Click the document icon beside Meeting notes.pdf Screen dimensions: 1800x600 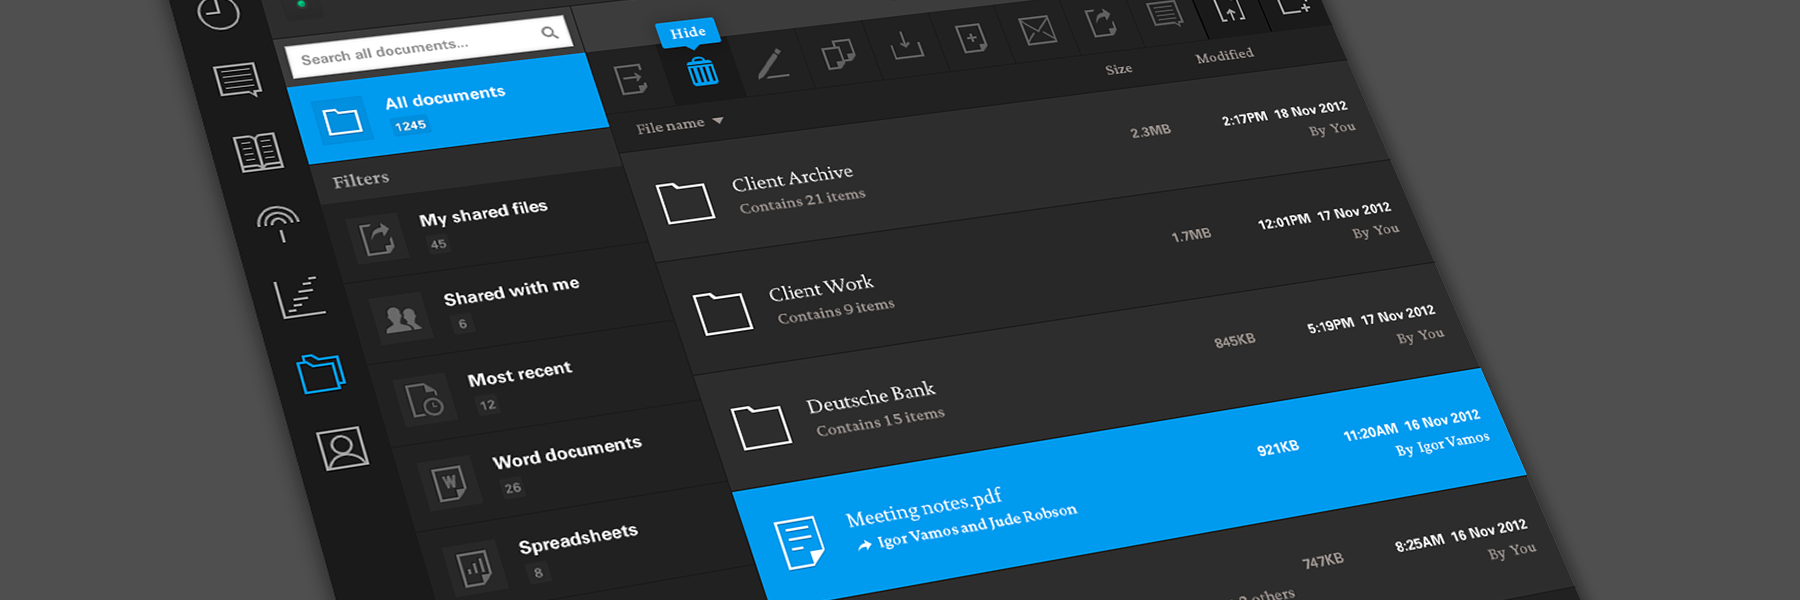(800, 541)
